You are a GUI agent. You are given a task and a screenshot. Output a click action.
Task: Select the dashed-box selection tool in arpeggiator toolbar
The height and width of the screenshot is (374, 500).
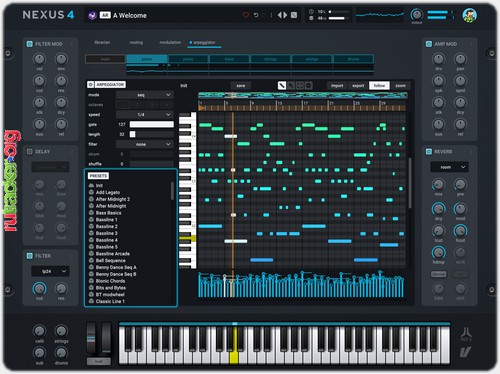(300, 86)
